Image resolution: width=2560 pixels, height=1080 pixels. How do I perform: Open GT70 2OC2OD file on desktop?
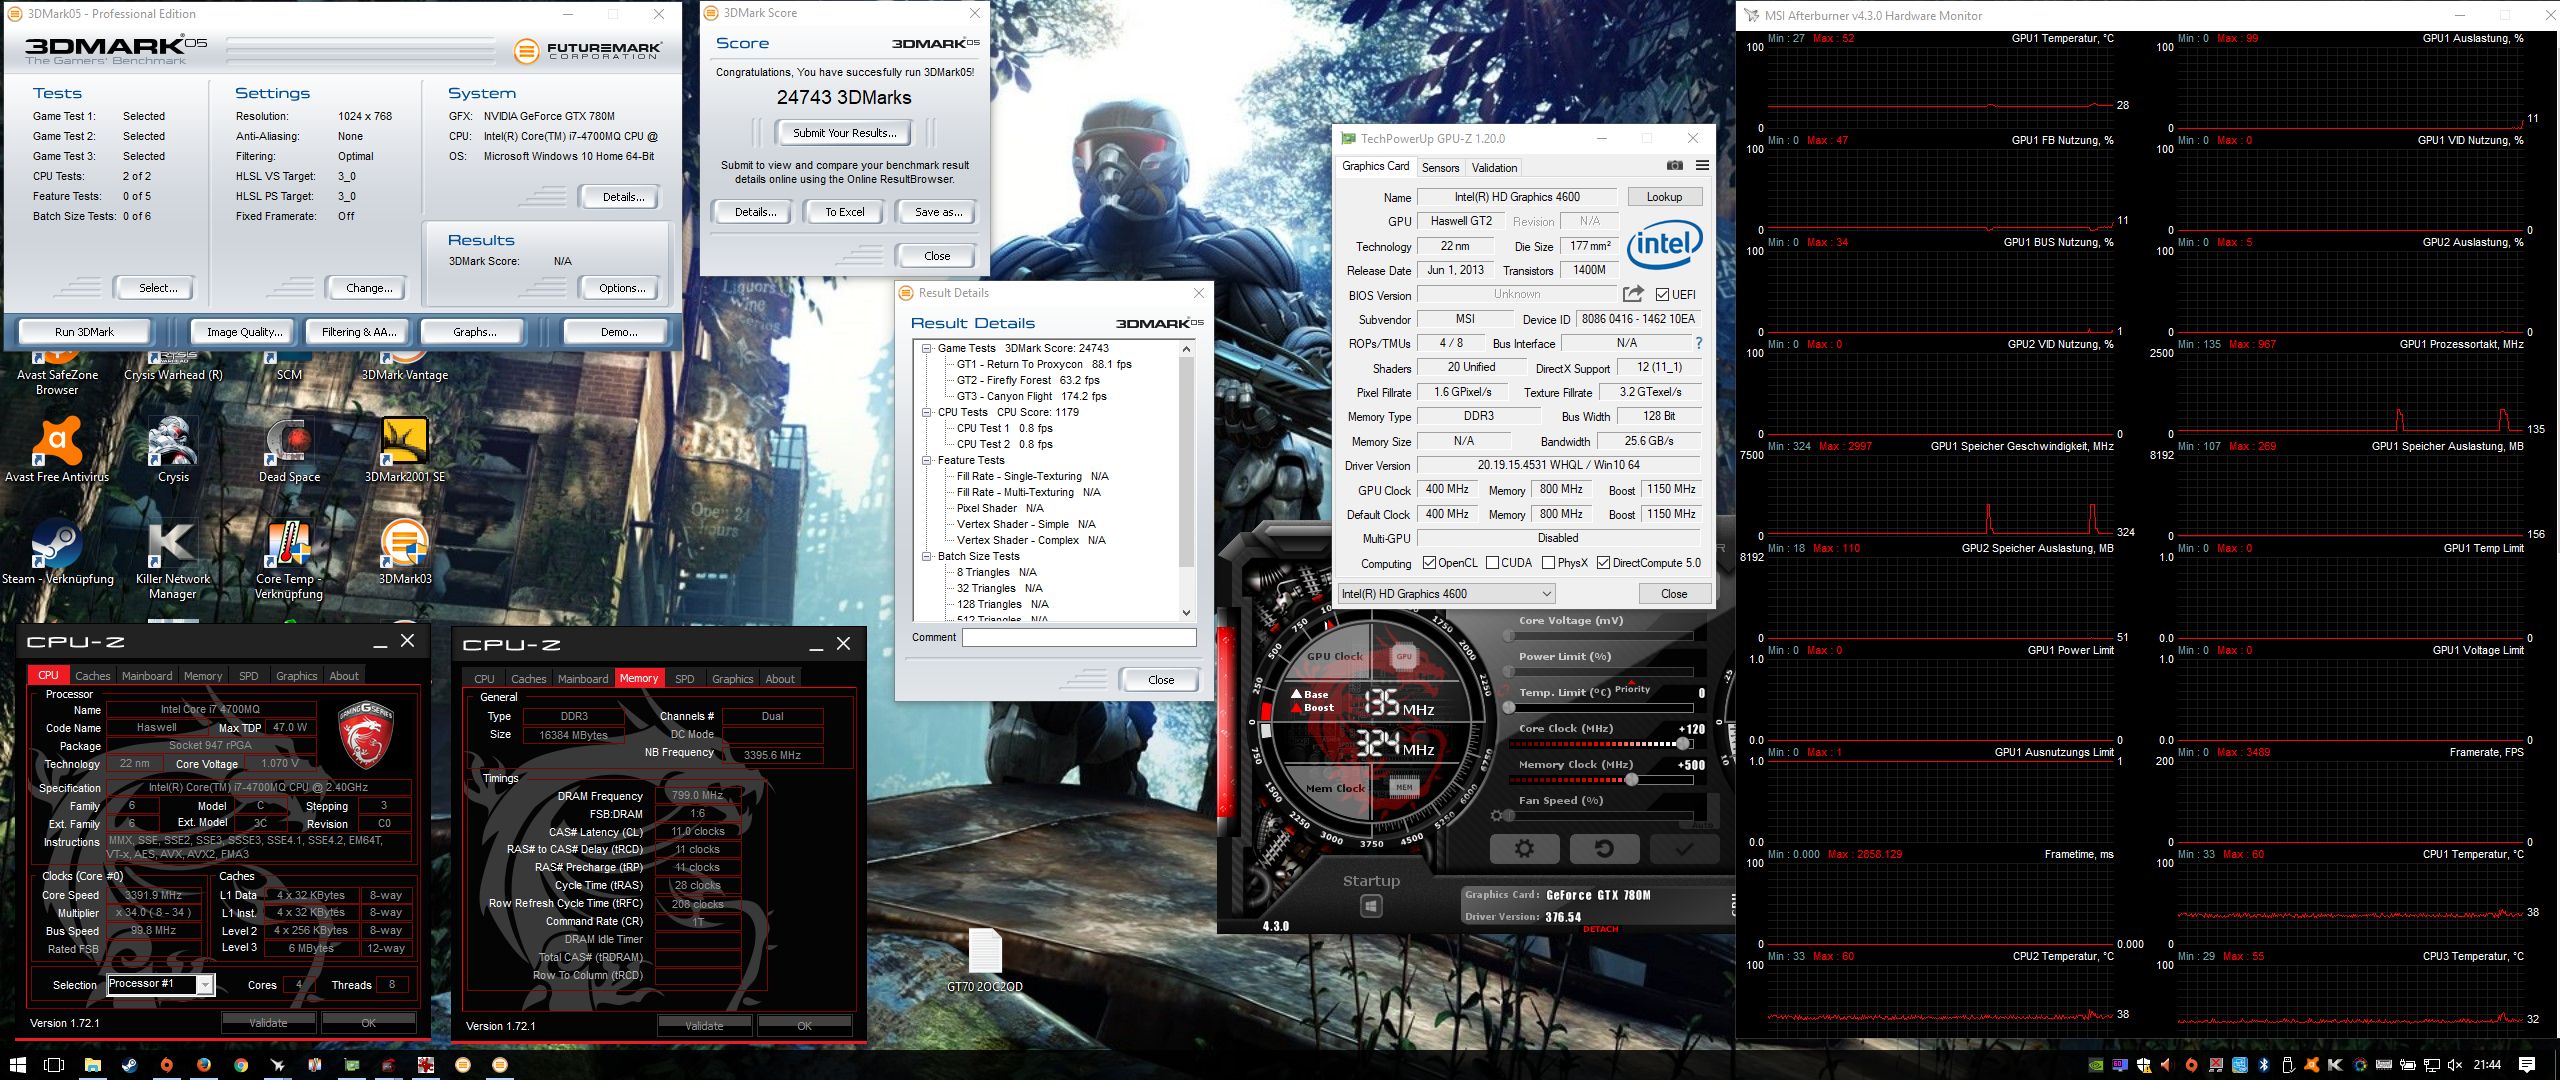pyautogui.click(x=985, y=960)
